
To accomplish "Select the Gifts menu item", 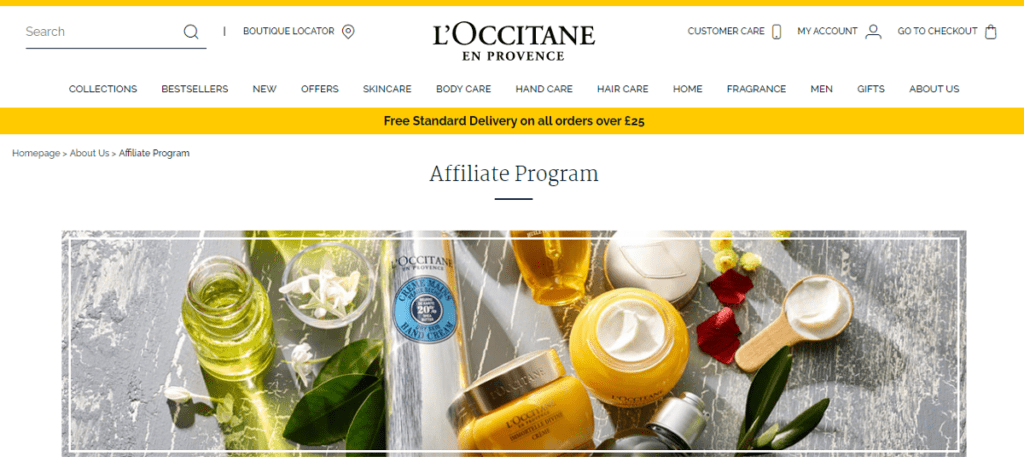I will point(871,89).
